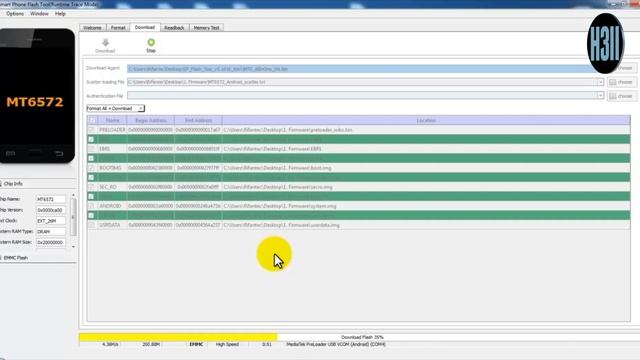Click the Ext Clock field EXT_26M
640x360 pixels.
click(51, 221)
